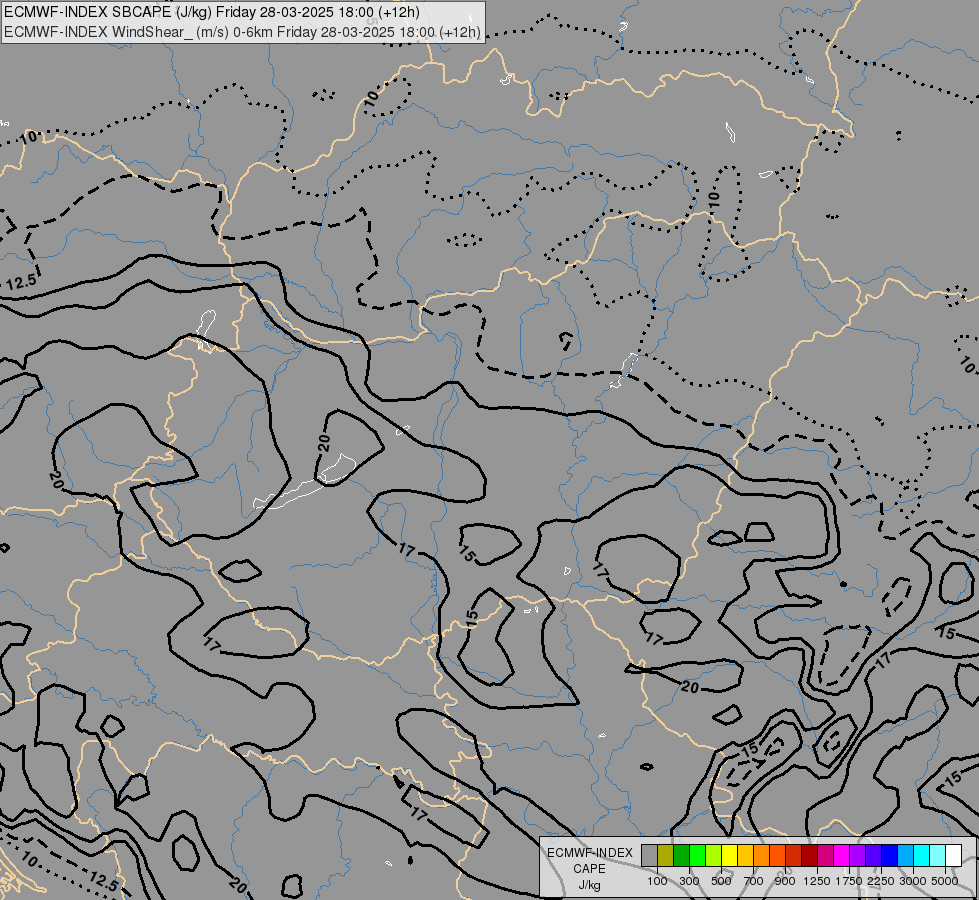Click the pale cyan swatch left of 5000 tick
The image size is (979, 900).
pos(937,856)
